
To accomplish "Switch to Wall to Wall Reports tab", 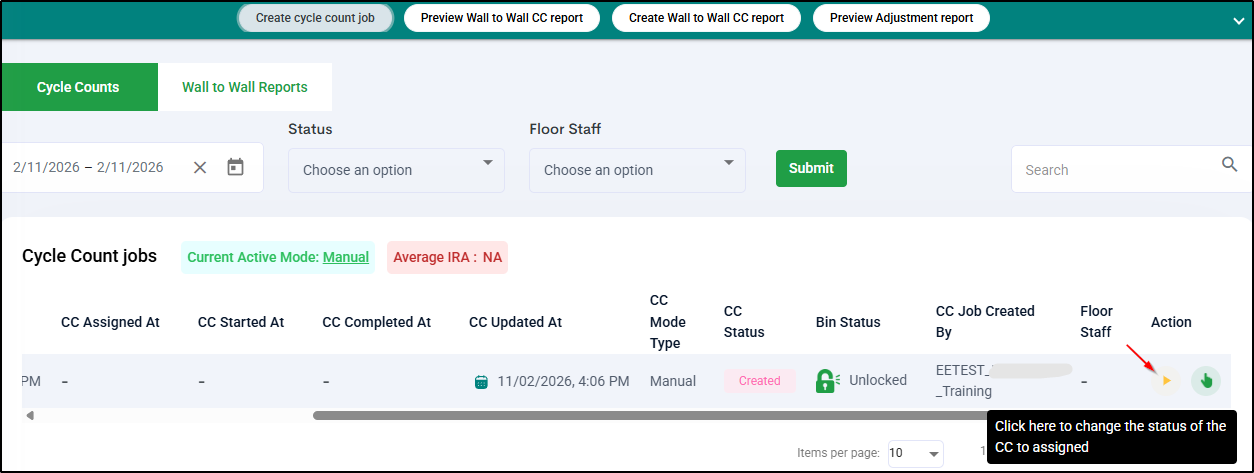I will (x=245, y=87).
